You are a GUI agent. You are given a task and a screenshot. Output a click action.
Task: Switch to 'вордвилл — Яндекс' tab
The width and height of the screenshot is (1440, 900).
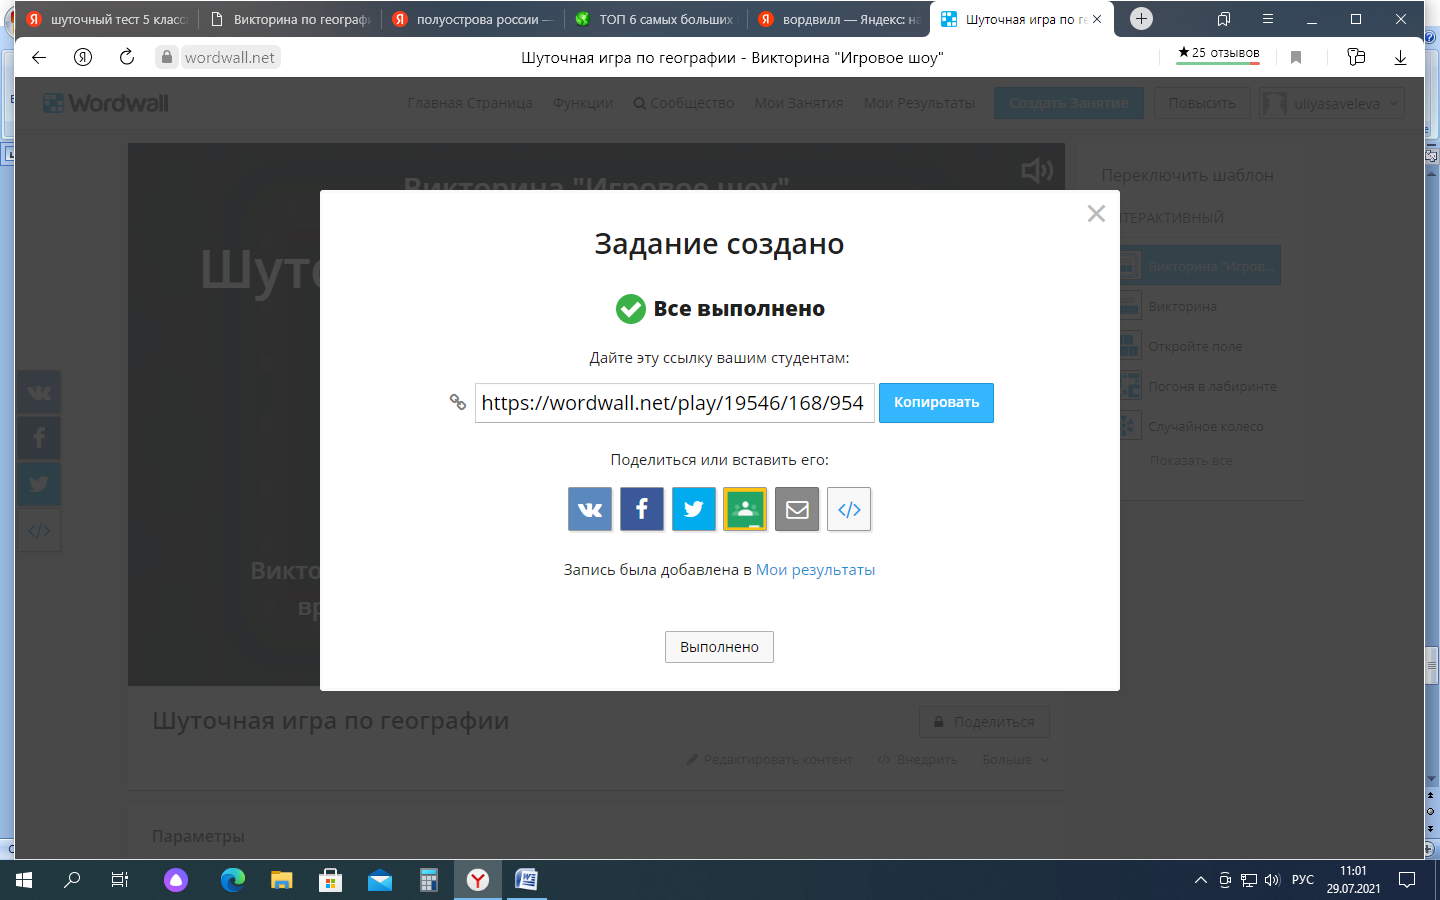838,19
